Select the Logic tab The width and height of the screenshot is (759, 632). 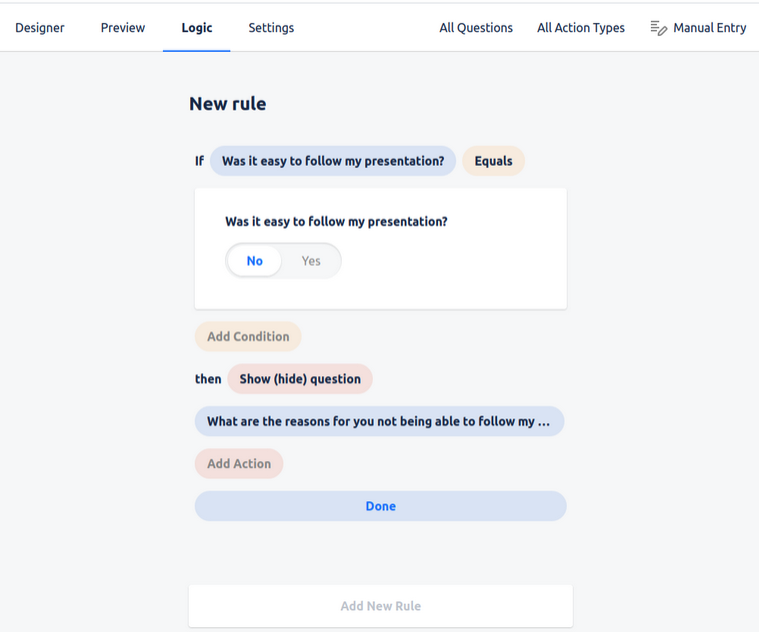[197, 28]
